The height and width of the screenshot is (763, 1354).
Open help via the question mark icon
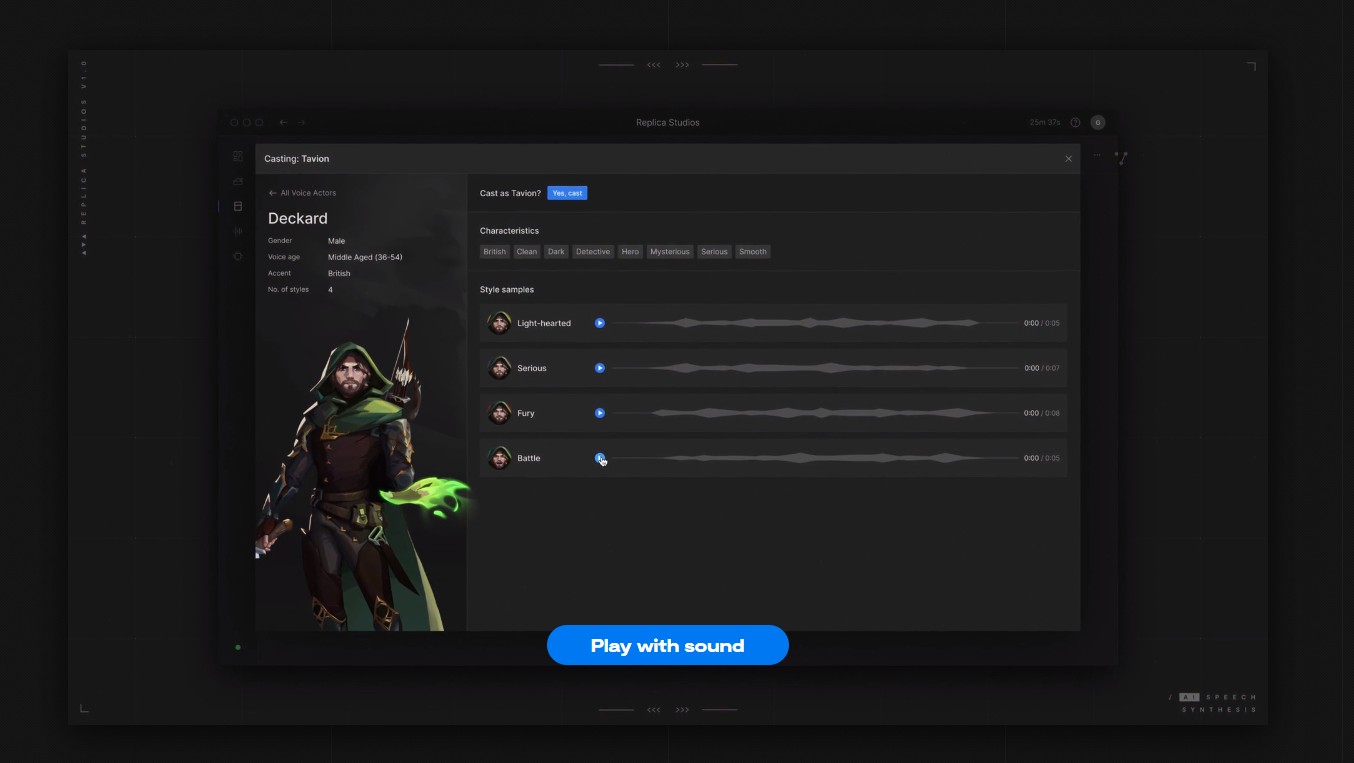(1075, 122)
